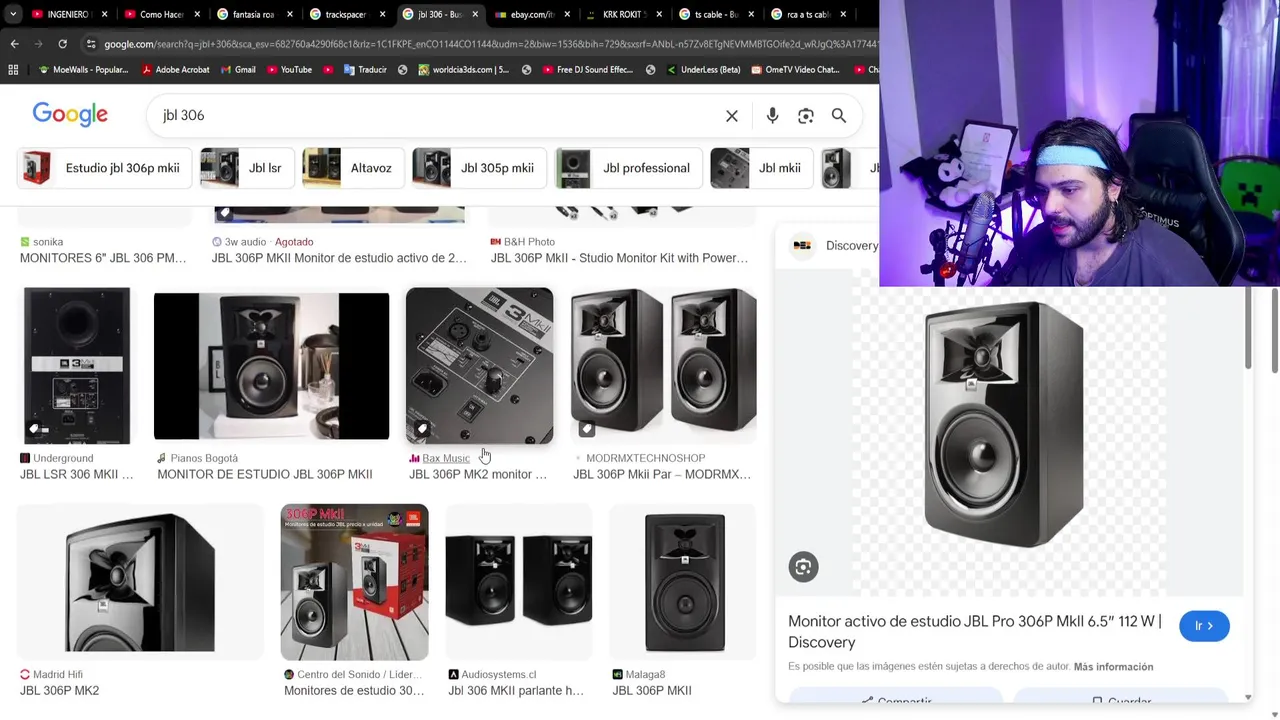Start voice search with microphone
Screen dimensions: 1280x720
(x=772, y=116)
